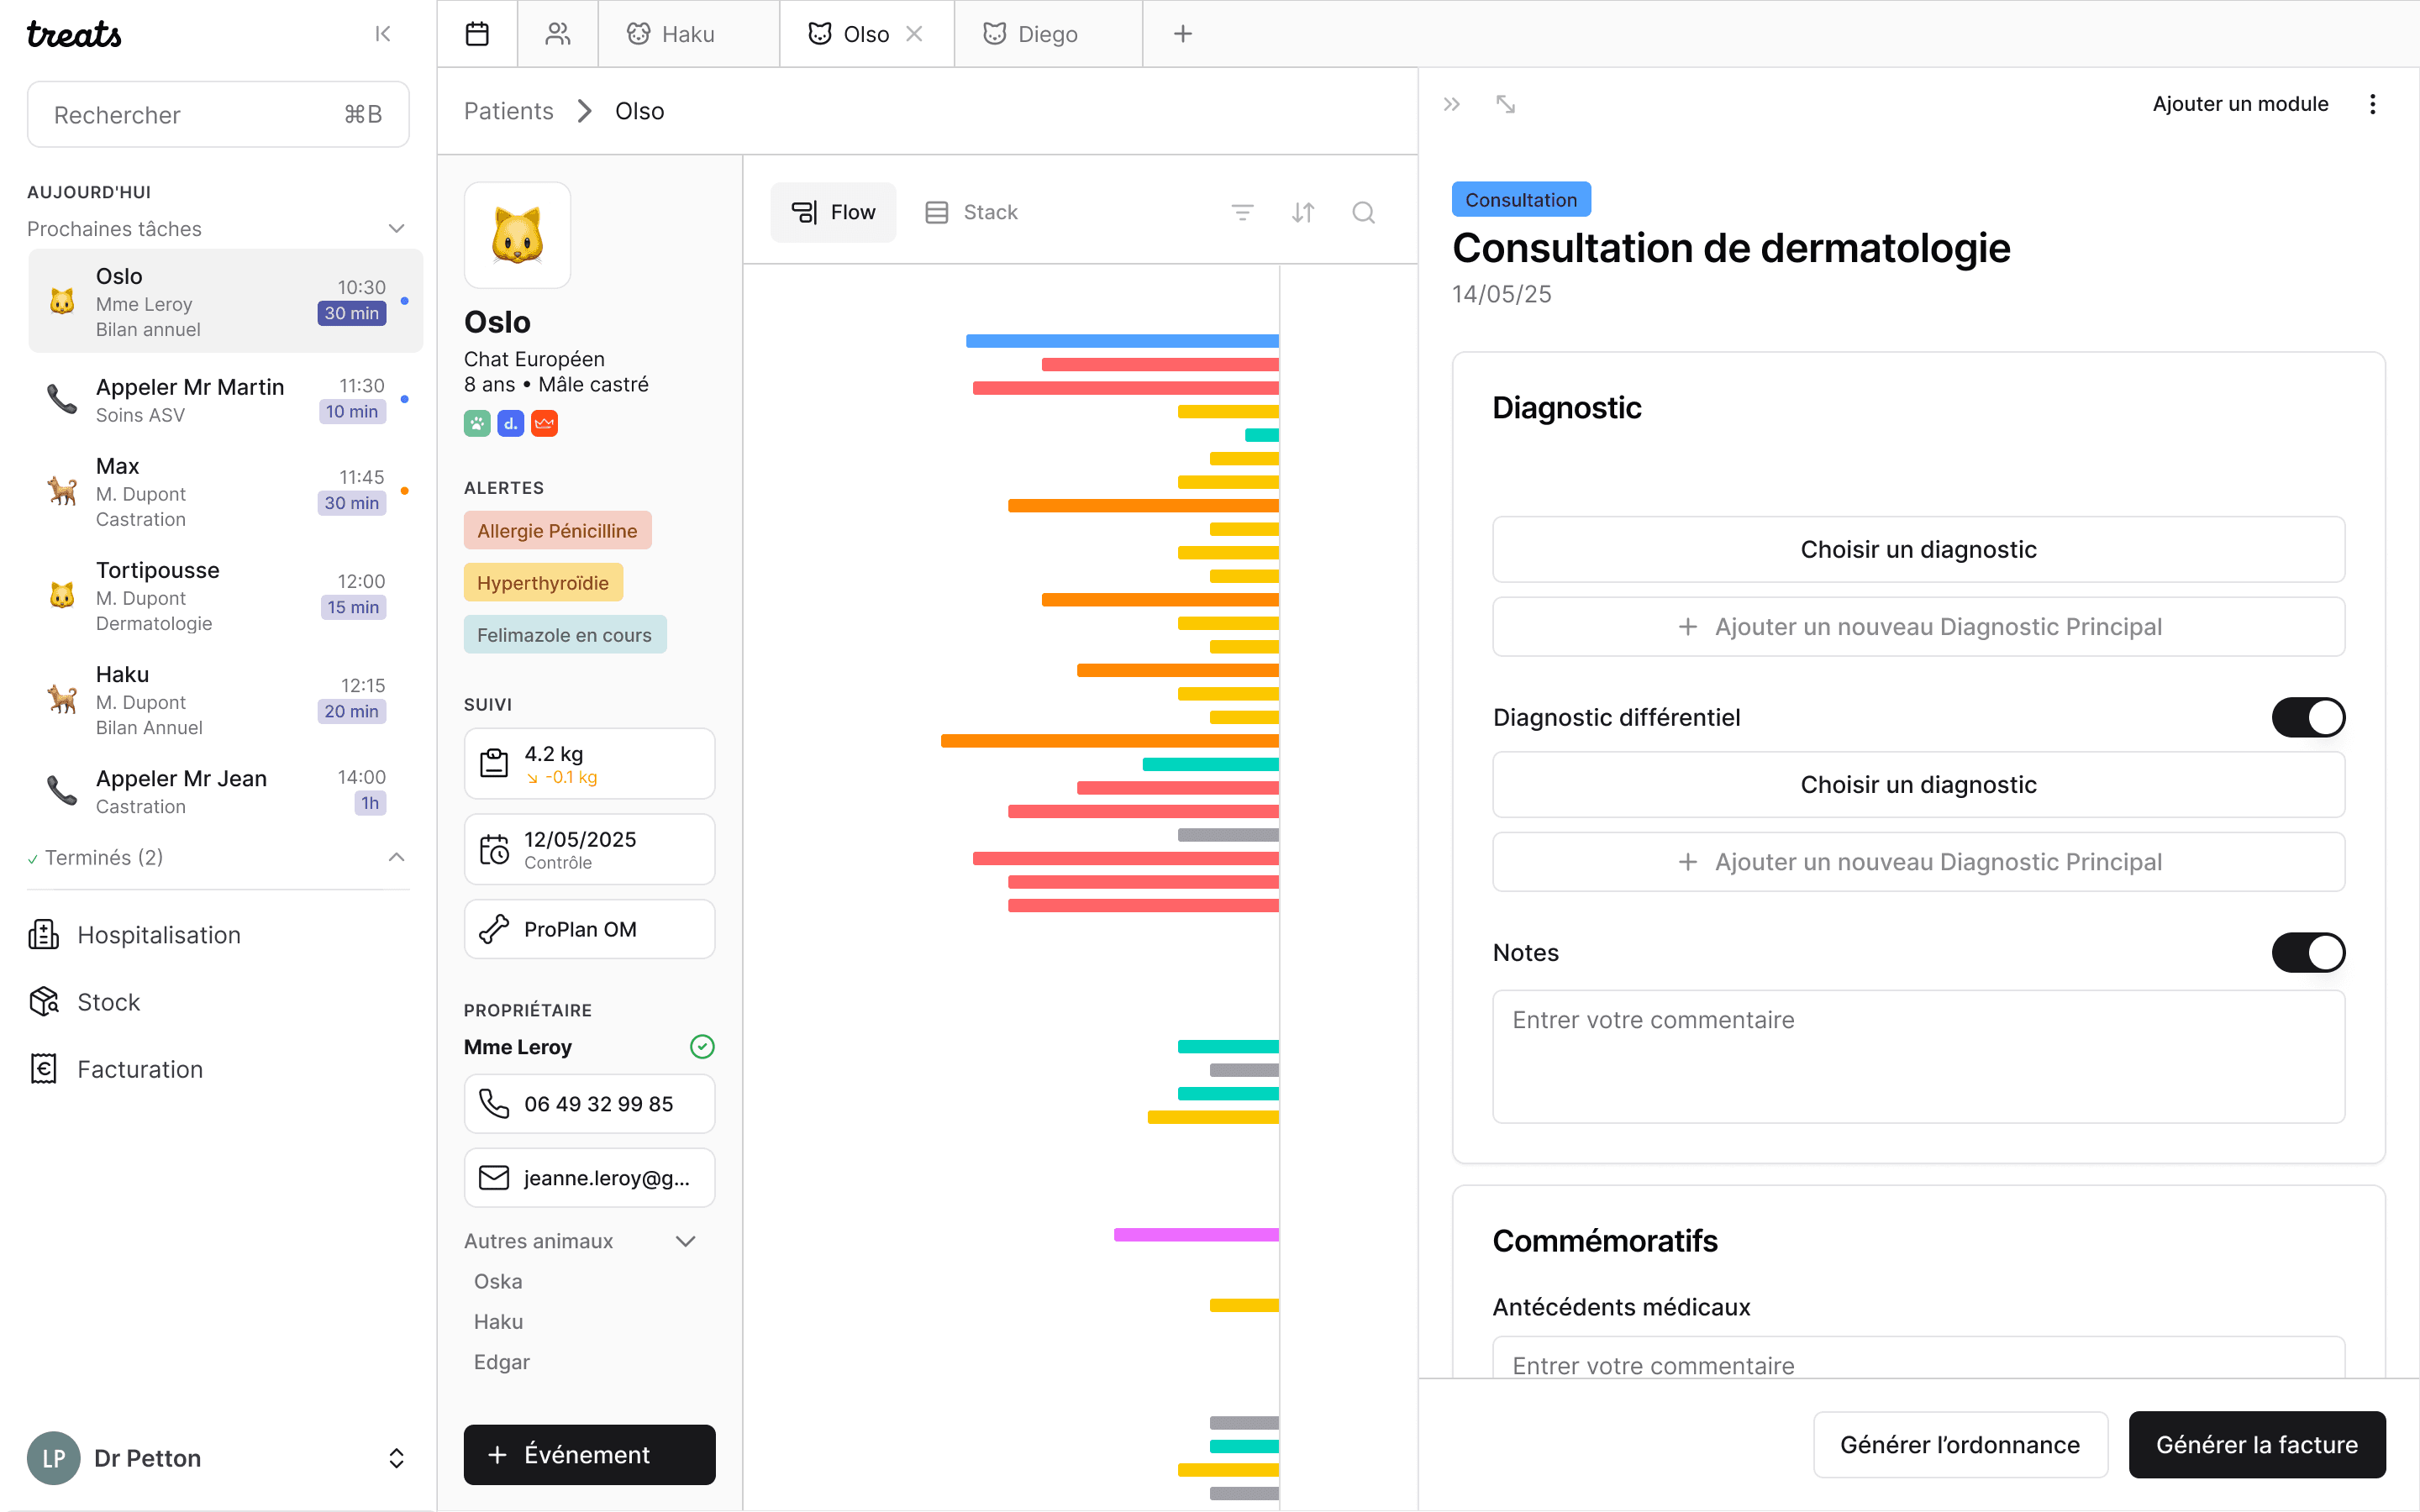Open the clients people icon tab
Viewport: 2420px width, 1512px height.
[x=558, y=34]
